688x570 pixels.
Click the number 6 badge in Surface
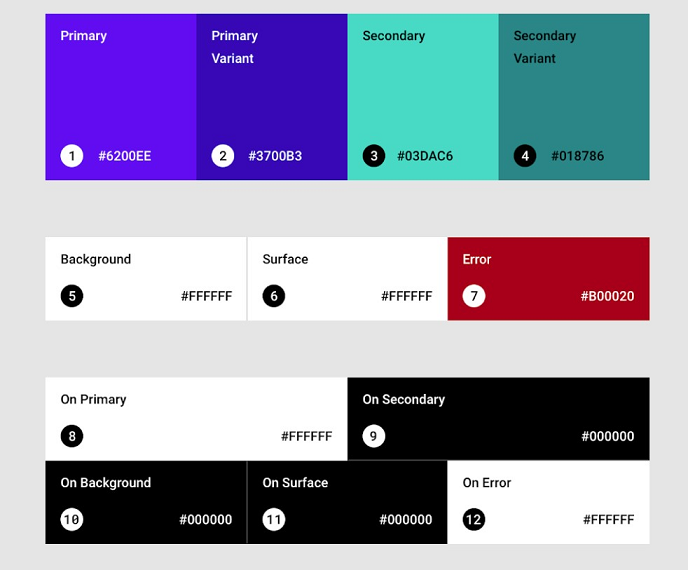(274, 296)
